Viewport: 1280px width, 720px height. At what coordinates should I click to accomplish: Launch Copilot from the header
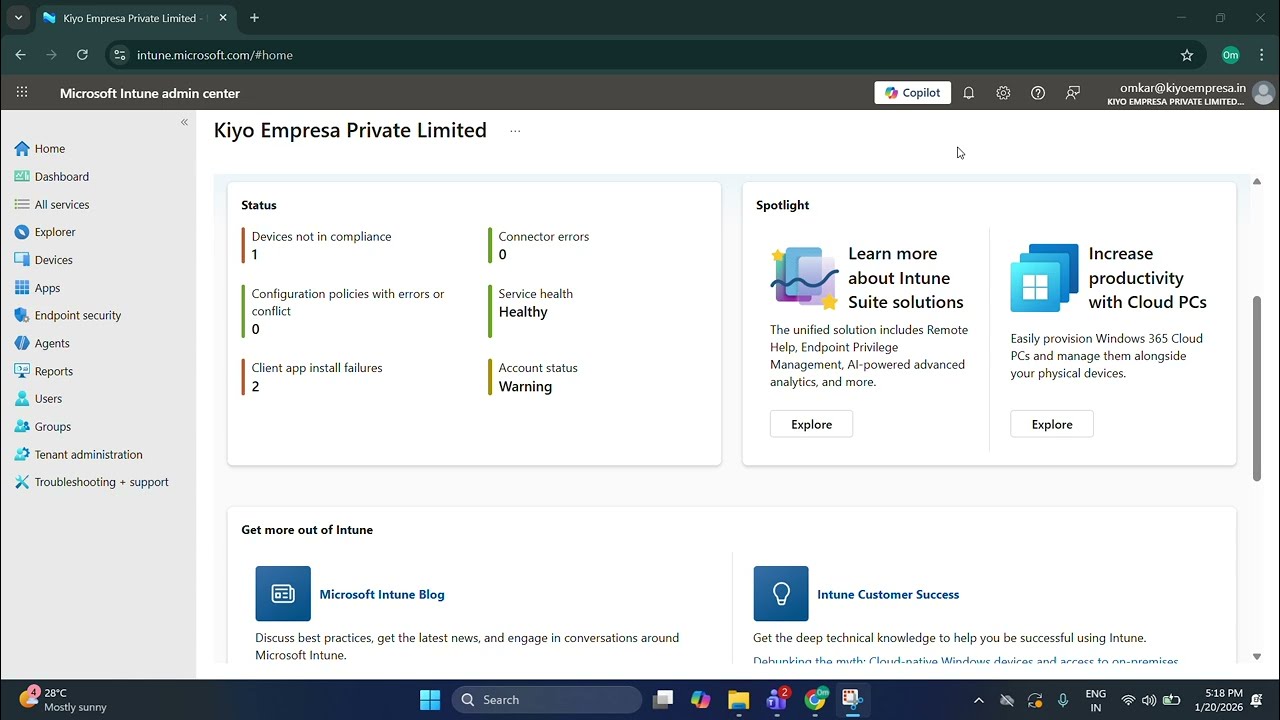click(x=913, y=93)
